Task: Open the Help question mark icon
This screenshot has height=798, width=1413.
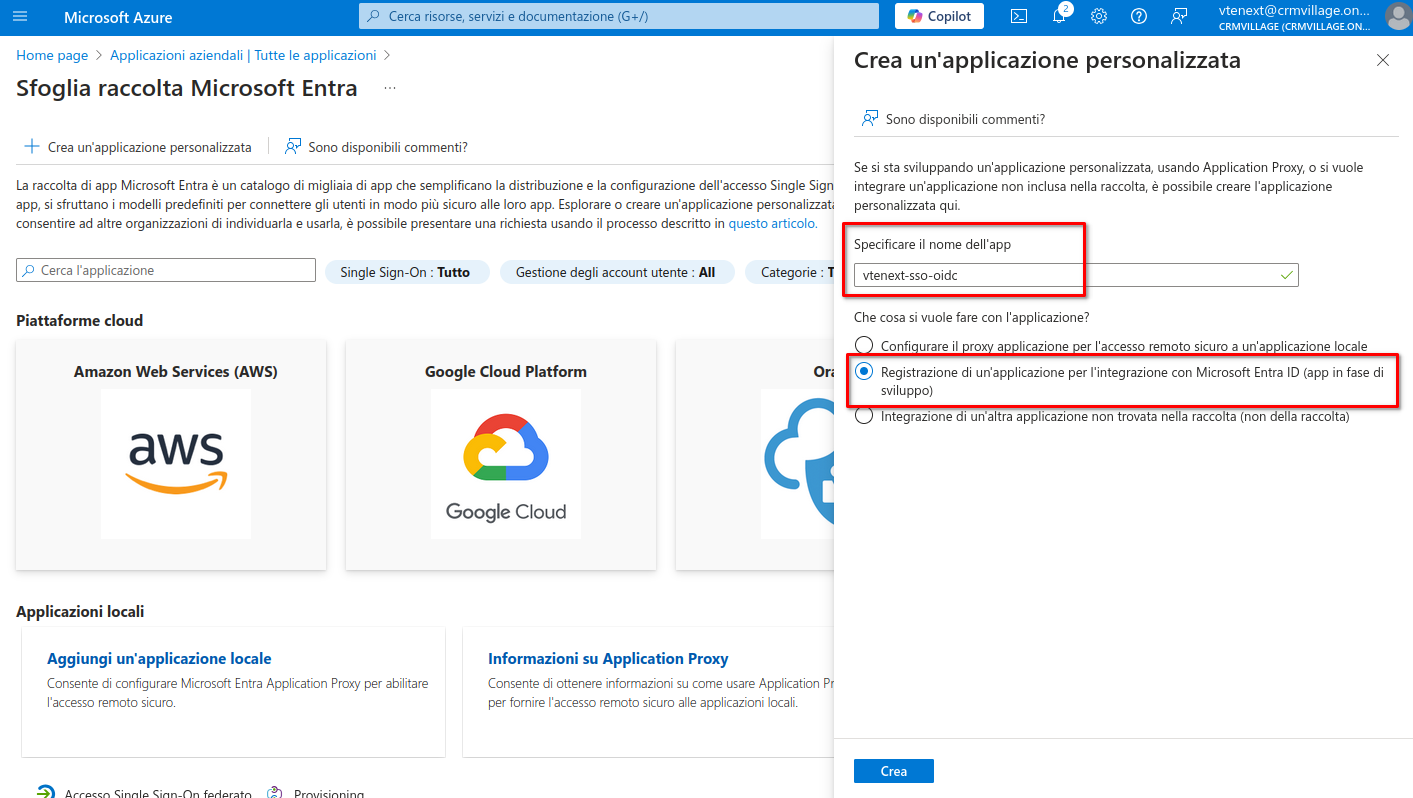Action: coord(1139,16)
